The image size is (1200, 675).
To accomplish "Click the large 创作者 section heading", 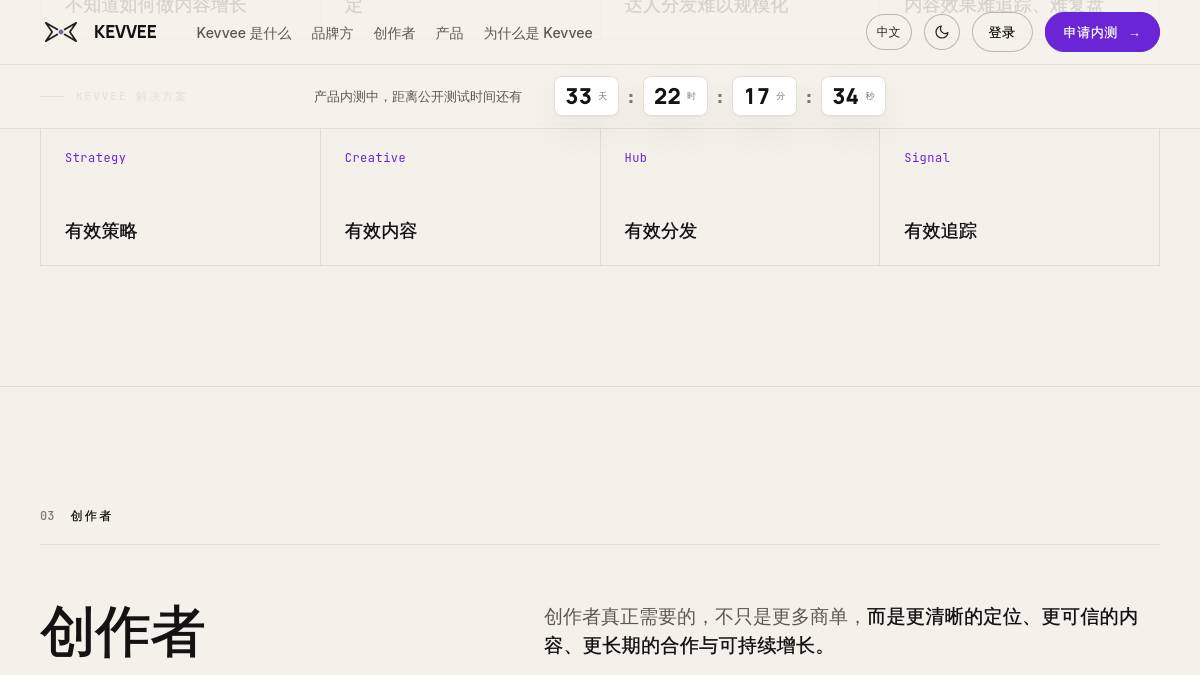I will point(122,632).
